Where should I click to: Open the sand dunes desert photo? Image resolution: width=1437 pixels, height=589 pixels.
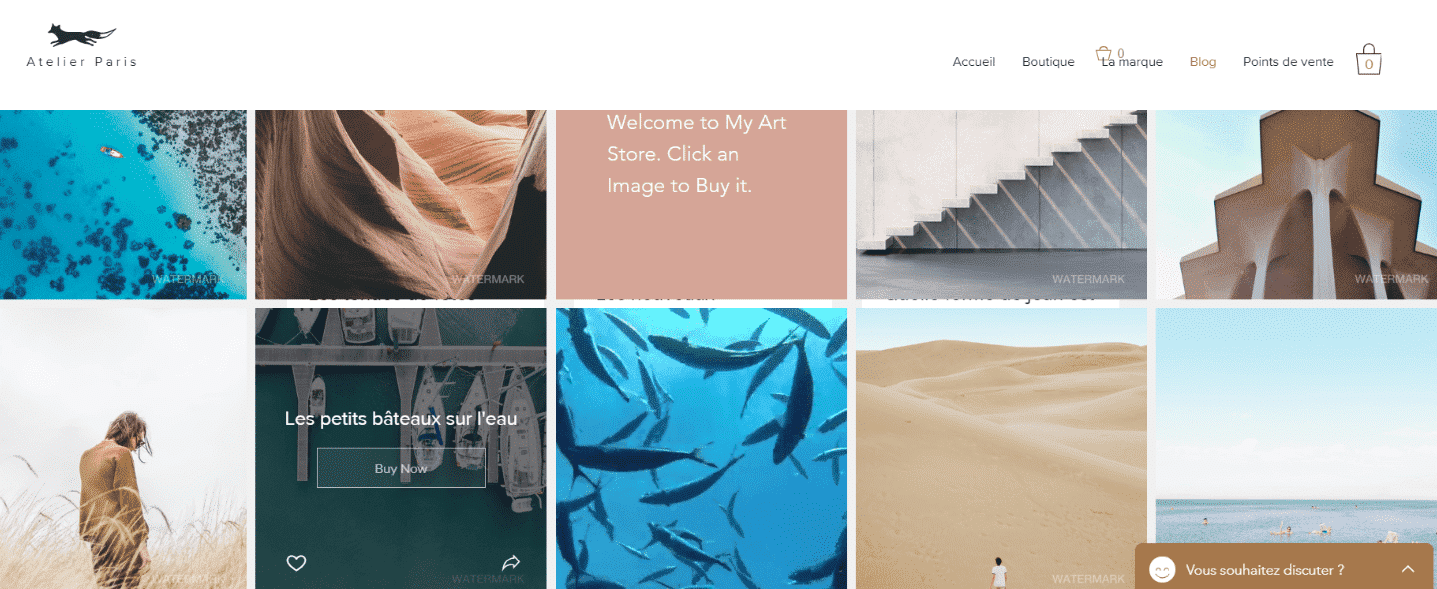pyautogui.click(x=1001, y=448)
